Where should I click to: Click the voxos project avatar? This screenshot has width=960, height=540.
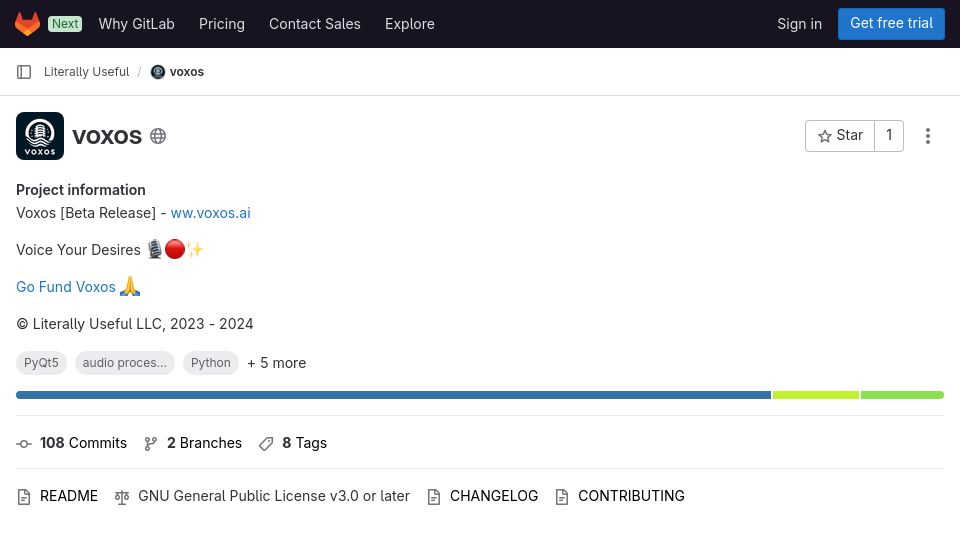point(40,136)
